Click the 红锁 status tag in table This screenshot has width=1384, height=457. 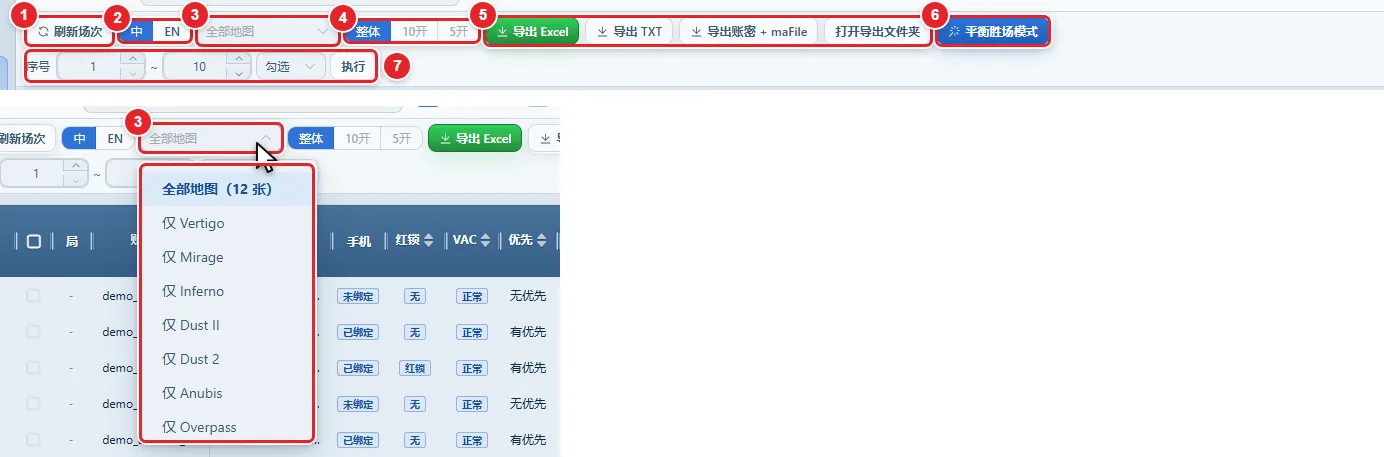click(x=415, y=368)
